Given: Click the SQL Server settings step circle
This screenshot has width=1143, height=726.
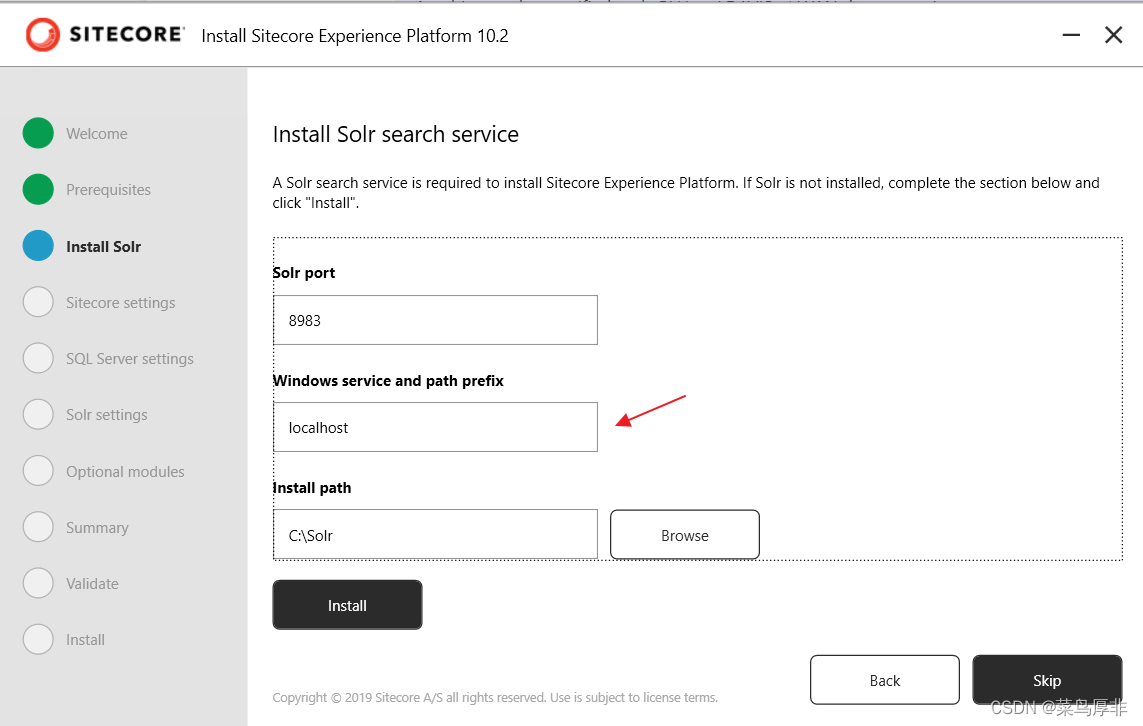Looking at the screenshot, I should (38, 358).
